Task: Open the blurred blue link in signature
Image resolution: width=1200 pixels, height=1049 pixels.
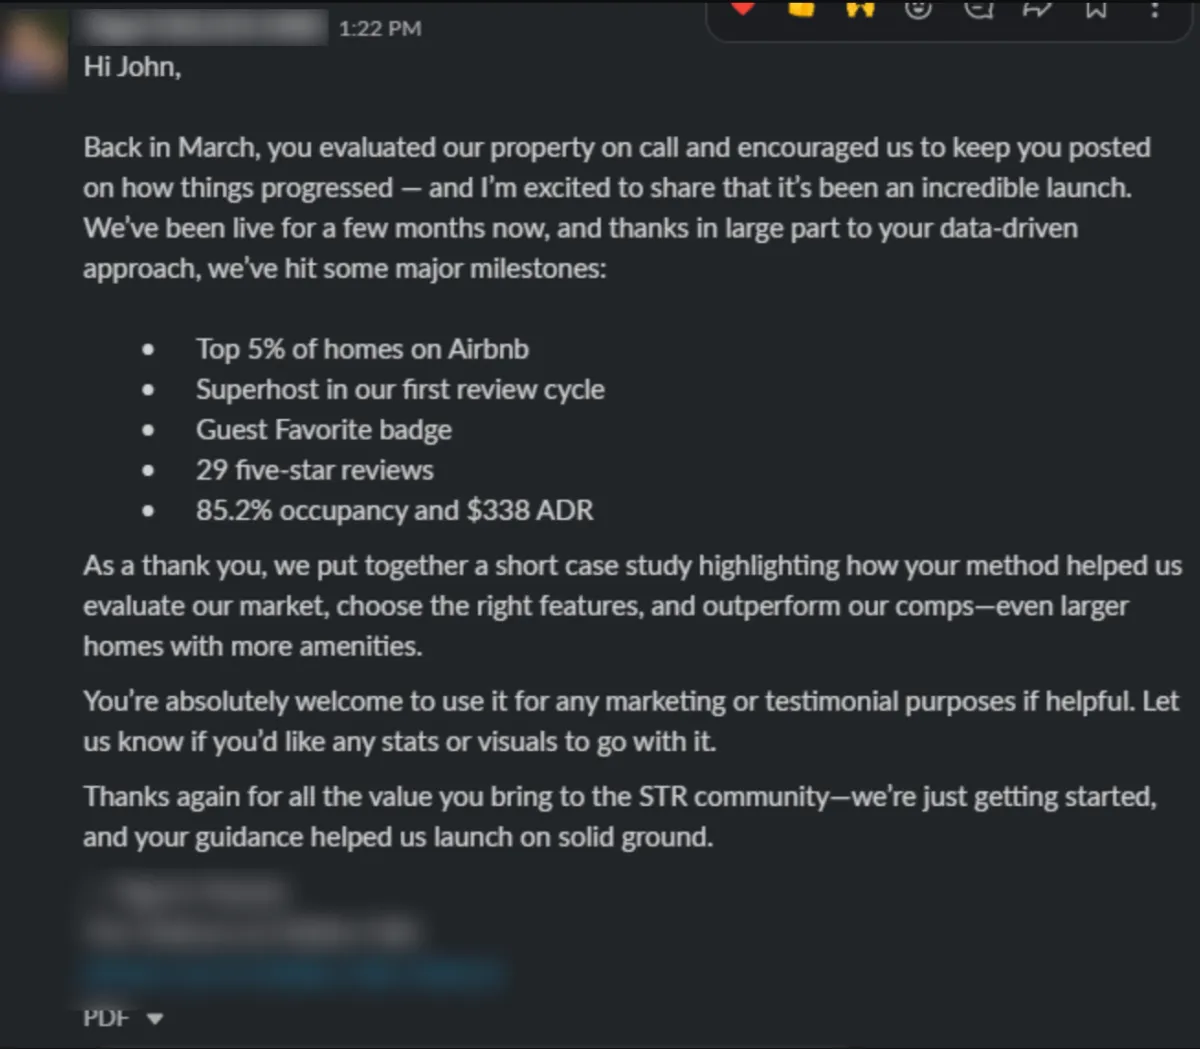Action: point(295,972)
